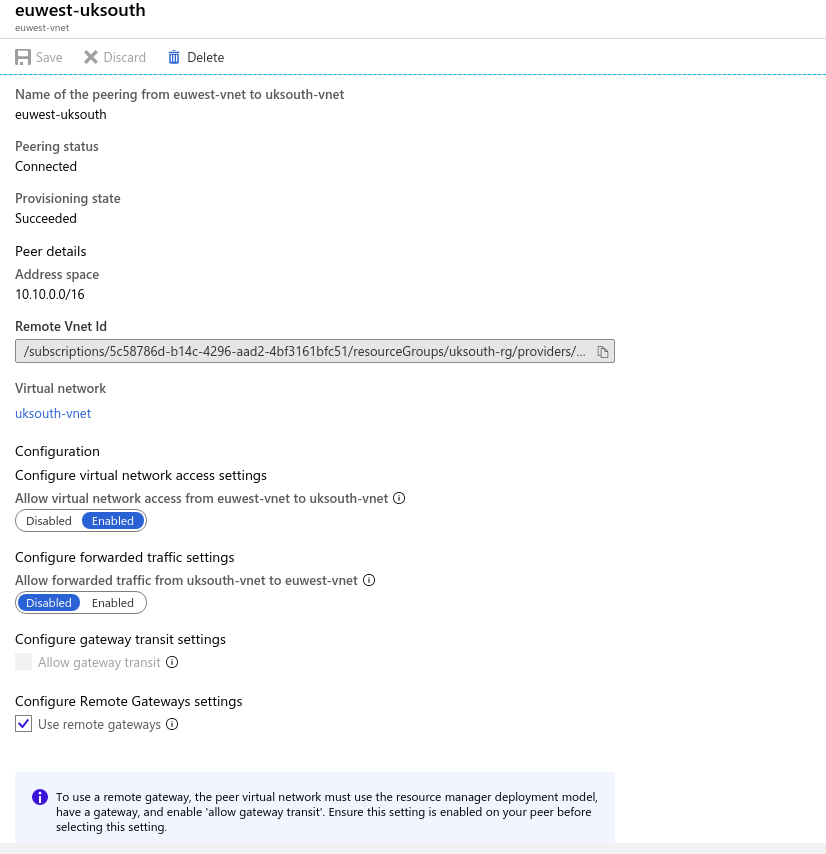This screenshot has height=854, width=826.
Task: Select Enabled for virtual network access
Action: click(x=113, y=521)
